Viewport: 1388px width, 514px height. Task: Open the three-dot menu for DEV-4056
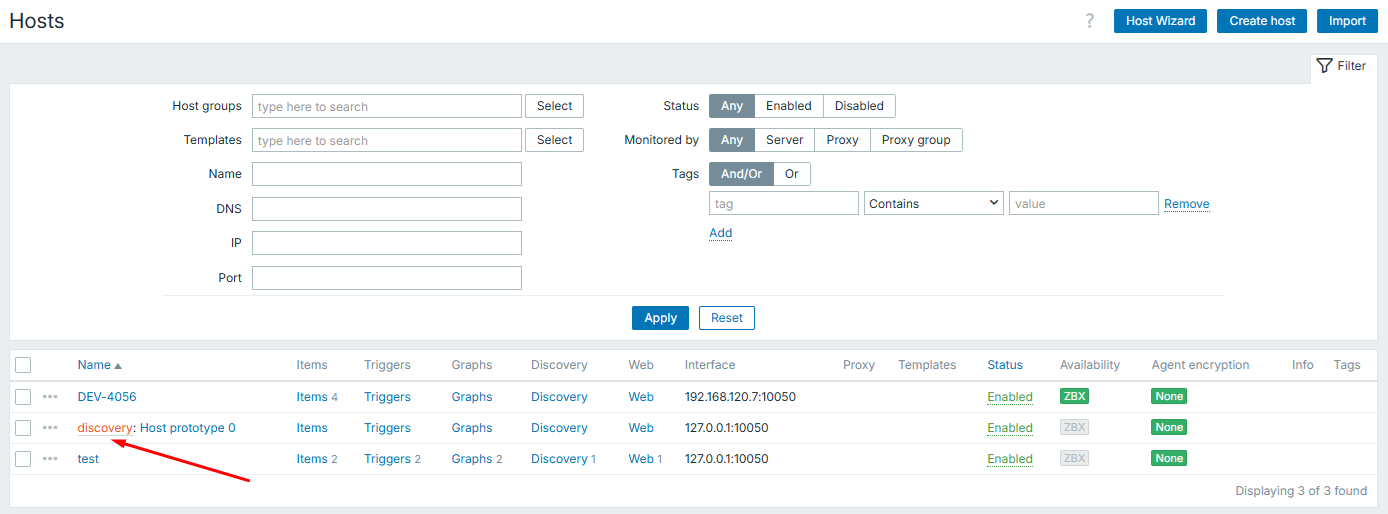pos(50,397)
